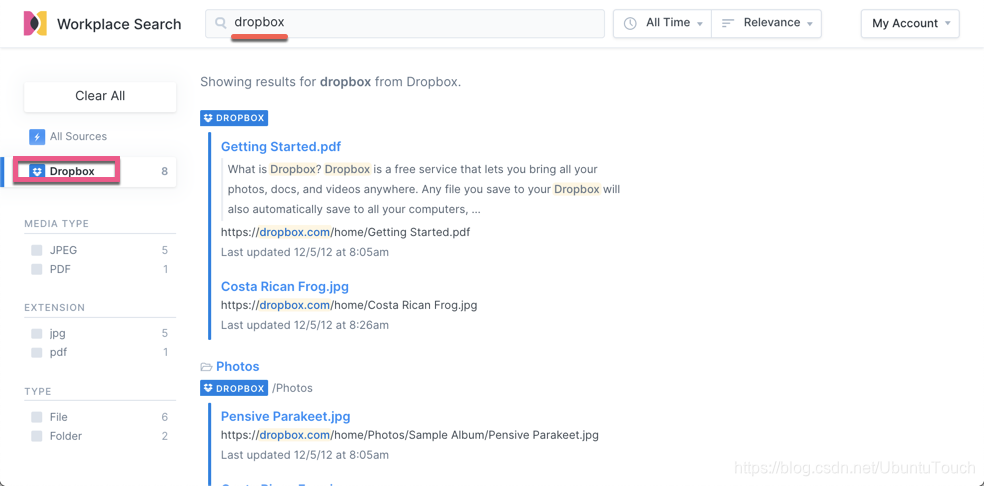Click the DROPBOX badge beside /Photos
984x486 pixels.
[234, 388]
